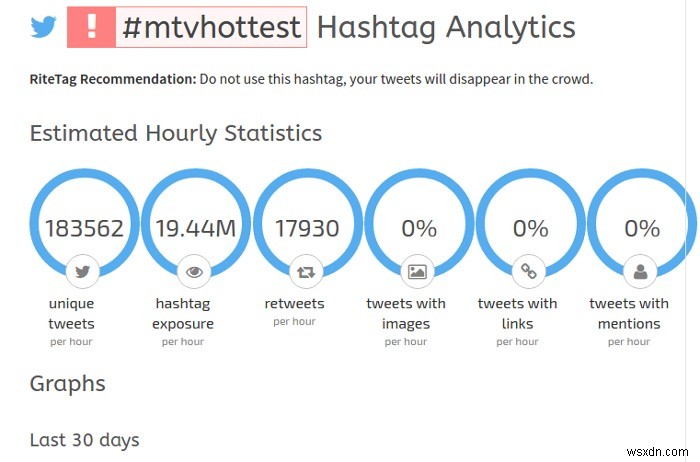Click the retweet arrows icon
The width and height of the screenshot is (700, 462).
click(x=307, y=271)
